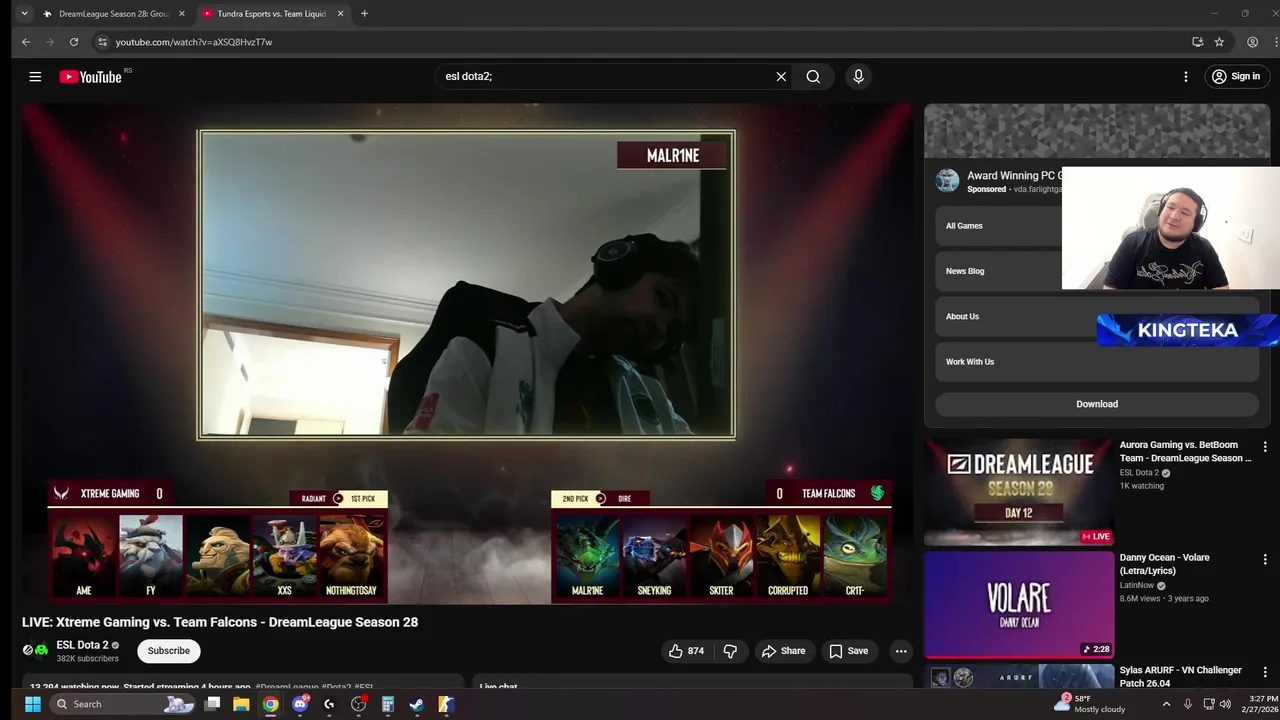The height and width of the screenshot is (720, 1280).
Task: Switch to Tundra Esports vs. Team Liquid tab
Action: tap(272, 14)
